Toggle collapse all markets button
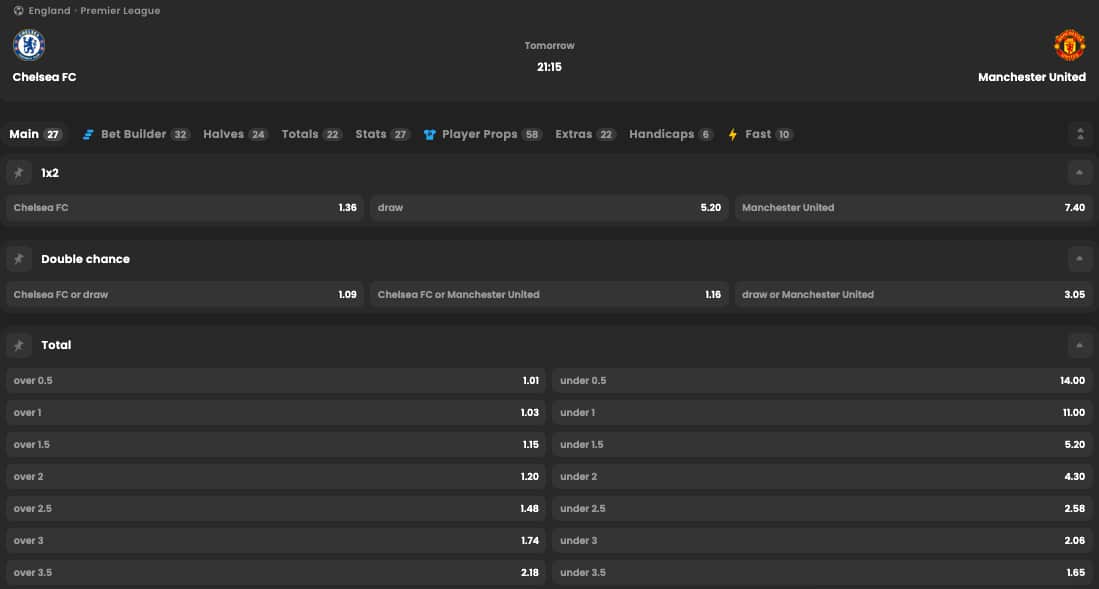 [1080, 134]
